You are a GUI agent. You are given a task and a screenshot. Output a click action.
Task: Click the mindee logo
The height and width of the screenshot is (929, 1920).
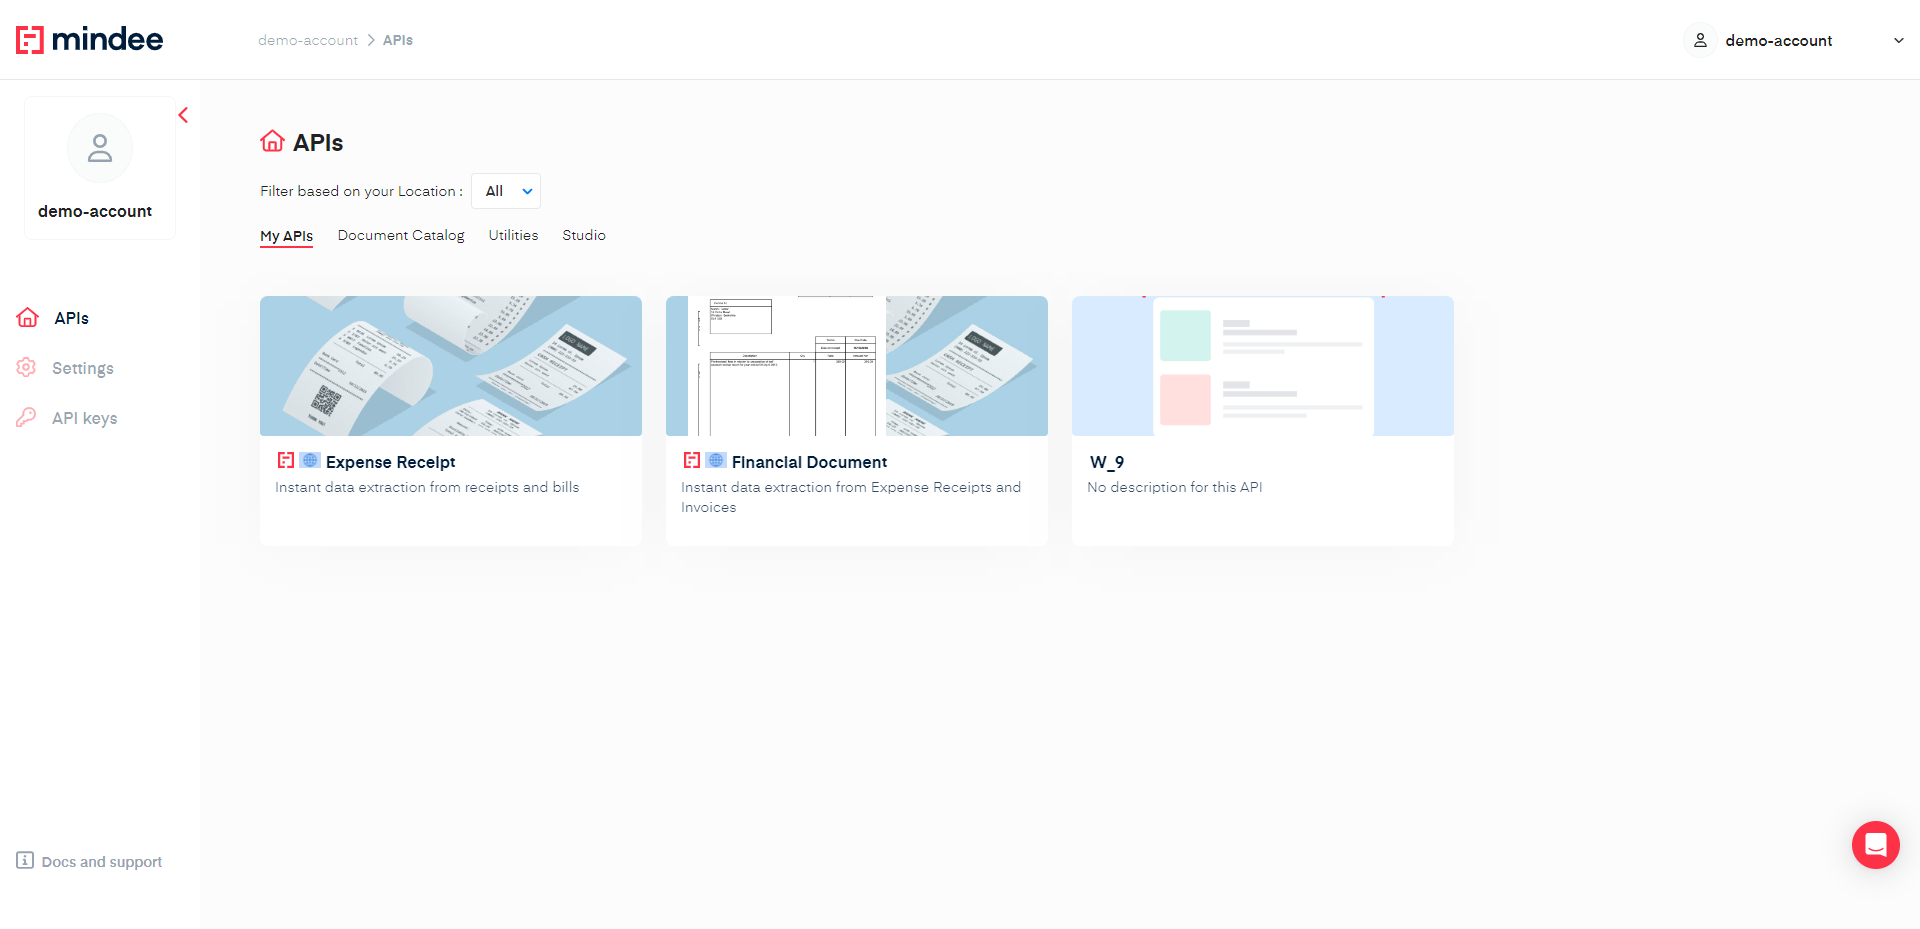[x=89, y=39]
